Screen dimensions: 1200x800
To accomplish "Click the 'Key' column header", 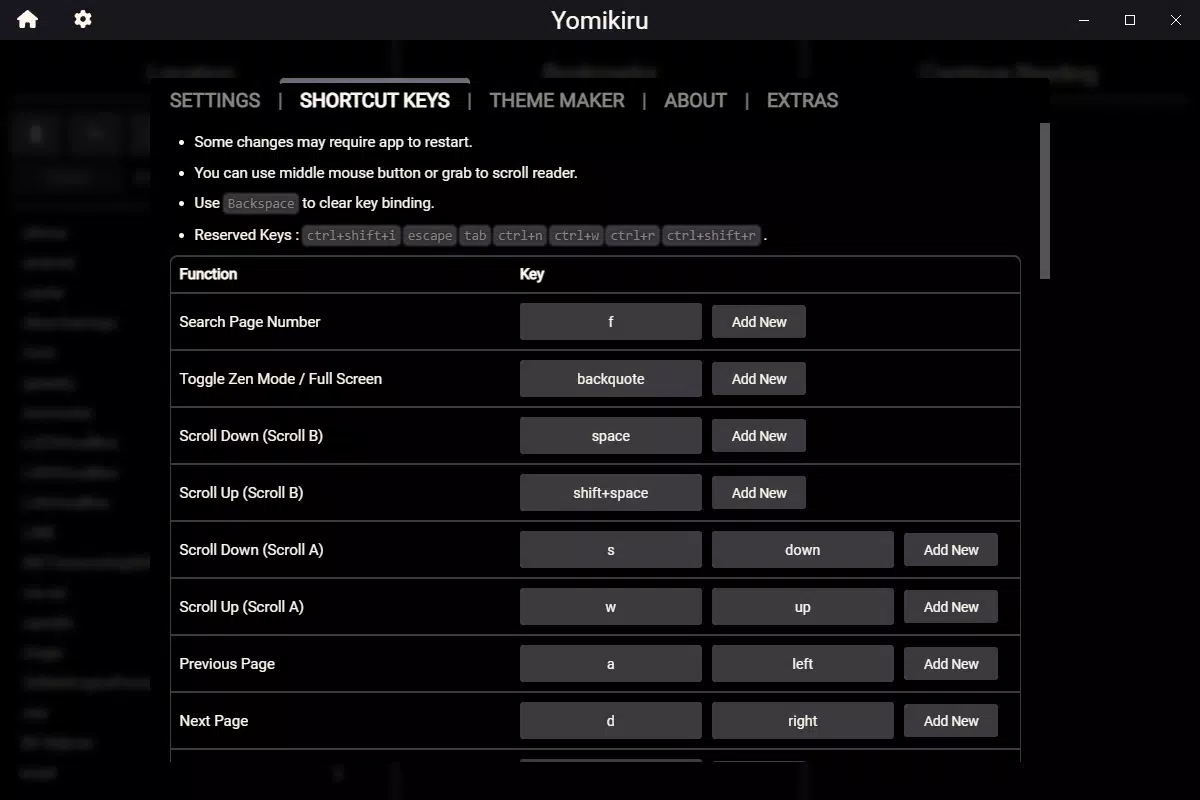I will 532,274.
